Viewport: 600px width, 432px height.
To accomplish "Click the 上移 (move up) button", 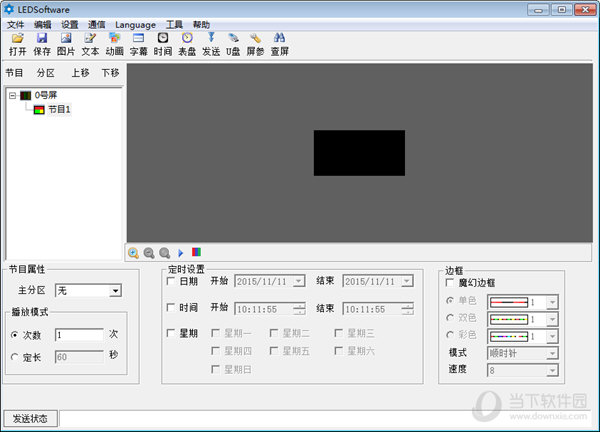I will pos(80,73).
